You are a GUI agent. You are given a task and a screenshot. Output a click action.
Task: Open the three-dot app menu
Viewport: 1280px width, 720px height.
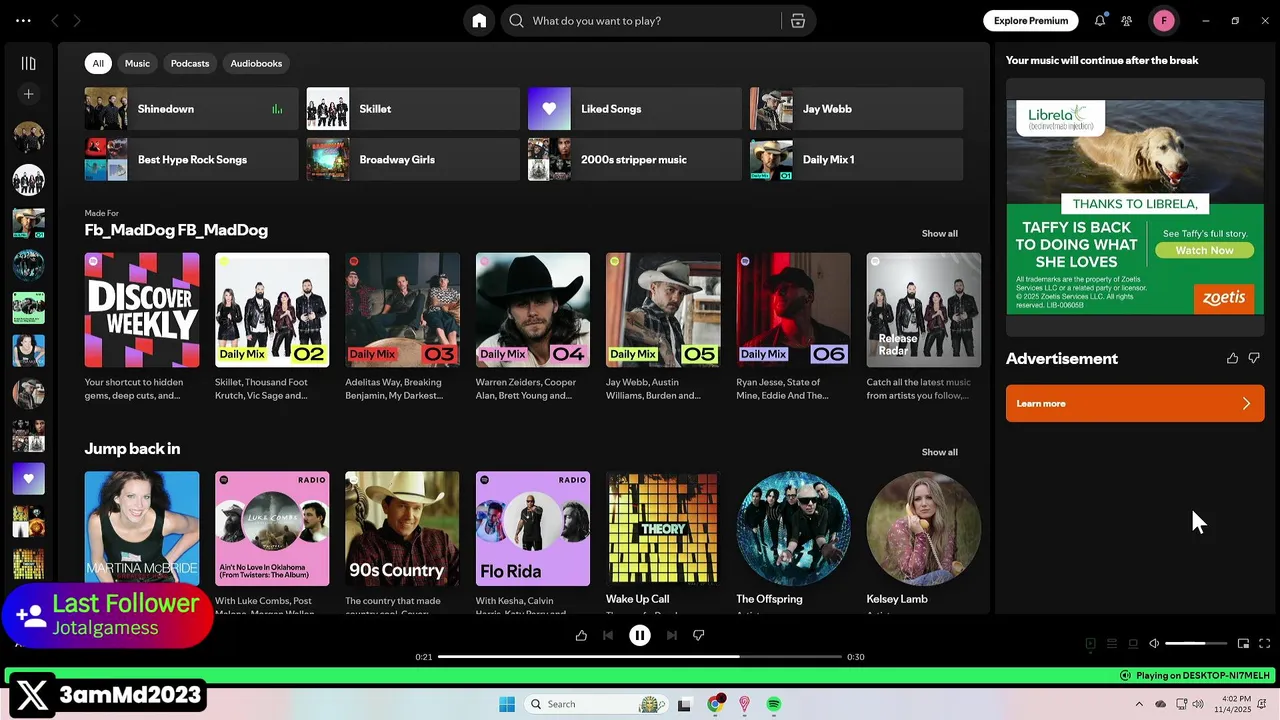pyautogui.click(x=23, y=20)
